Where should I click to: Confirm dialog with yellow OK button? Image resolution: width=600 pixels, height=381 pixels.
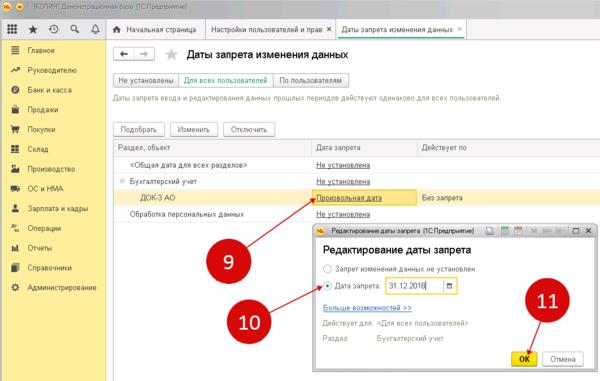524,359
